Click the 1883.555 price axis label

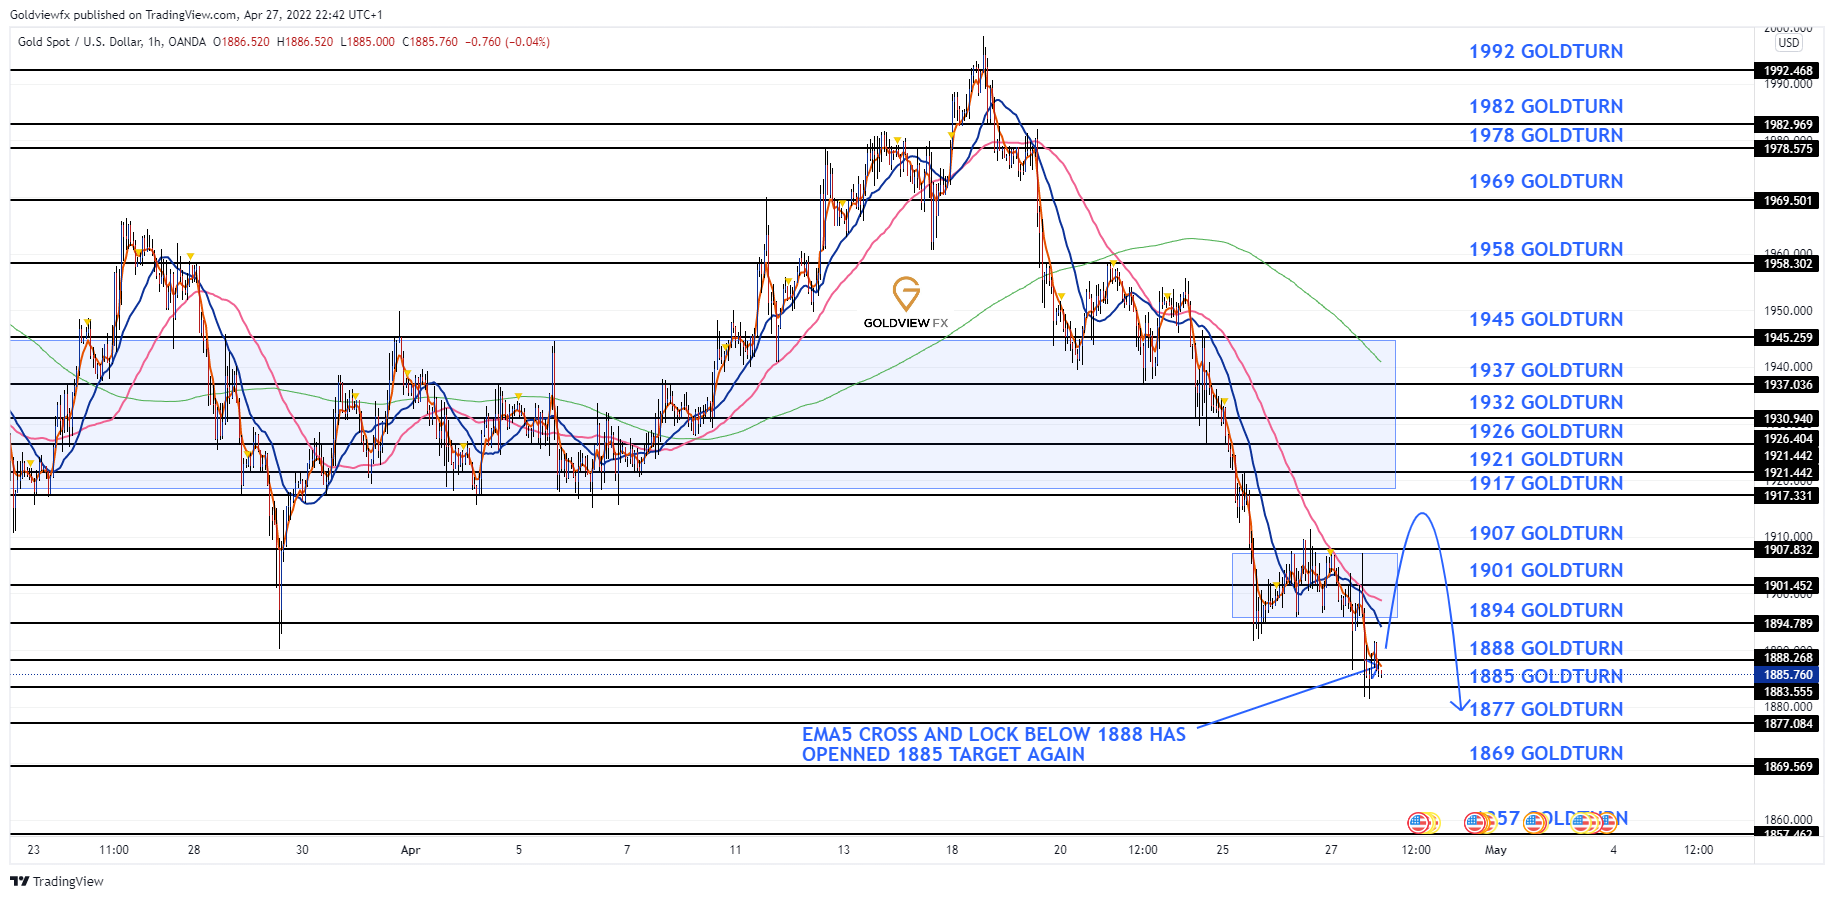coord(1788,691)
